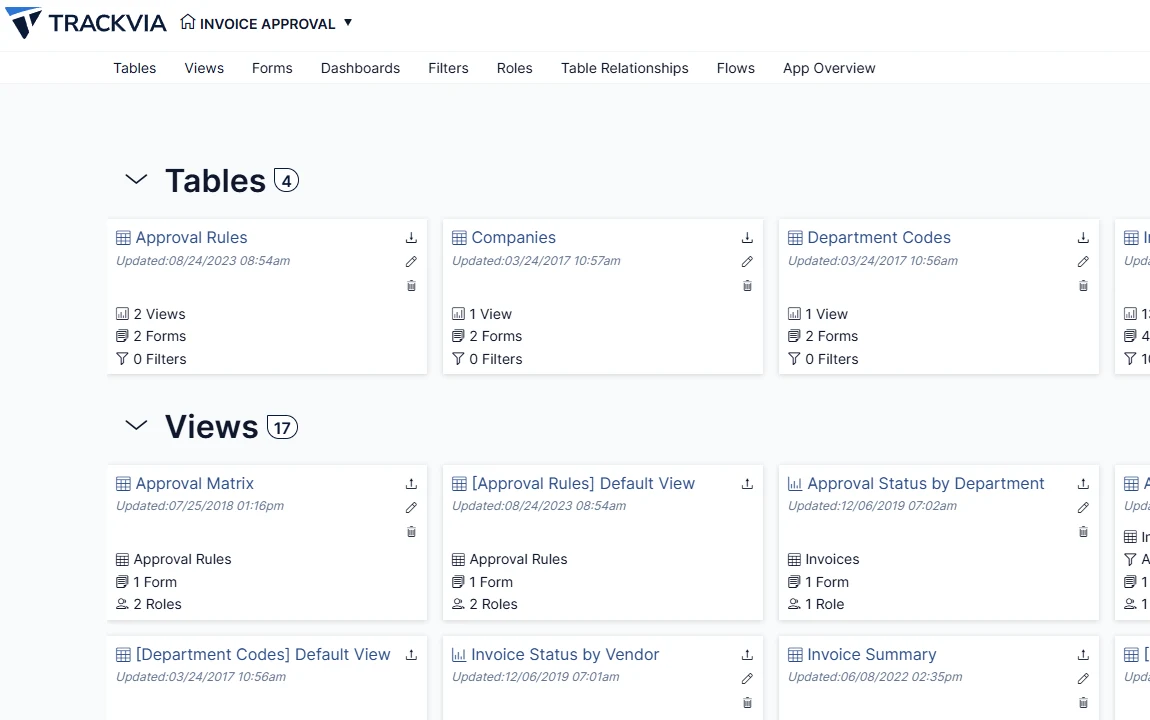Click upload icon on Invoice Status by Vendor
Viewport: 1150px width, 720px height.
click(x=747, y=655)
